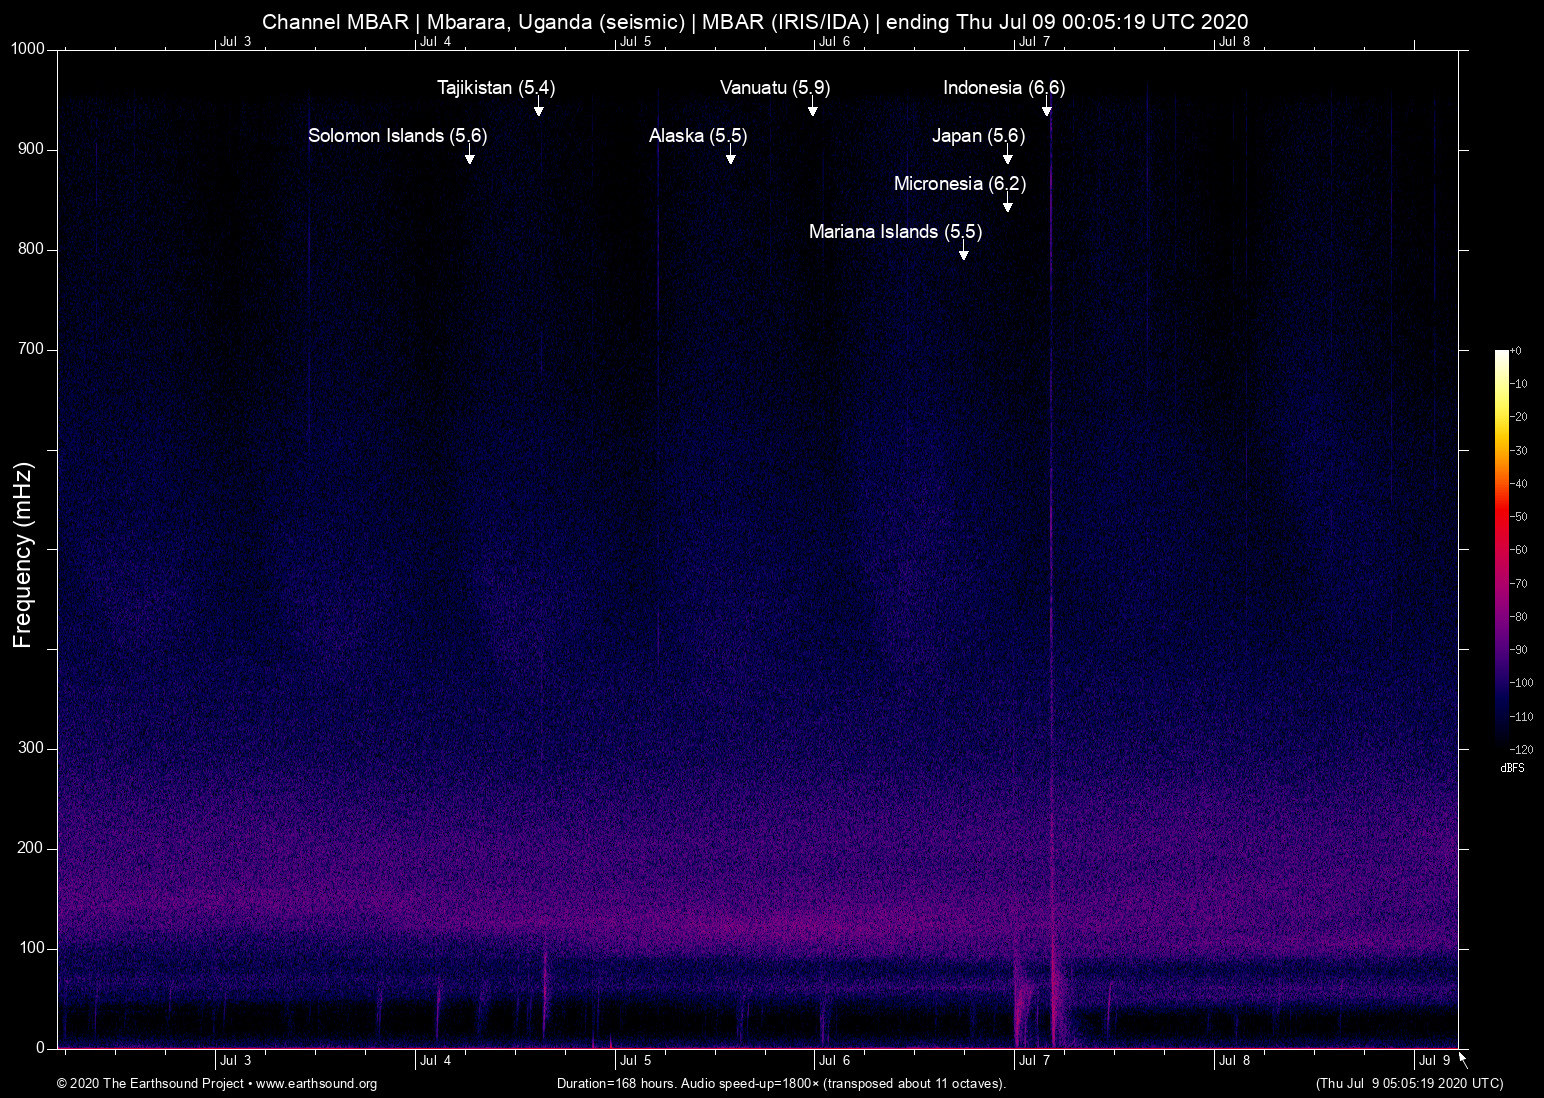Click the dBFS color scale bar
The height and width of the screenshot is (1098, 1544).
pyautogui.click(x=1501, y=548)
